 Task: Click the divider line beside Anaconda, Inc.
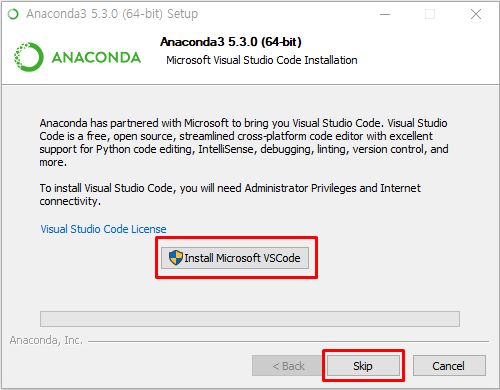coord(288,341)
